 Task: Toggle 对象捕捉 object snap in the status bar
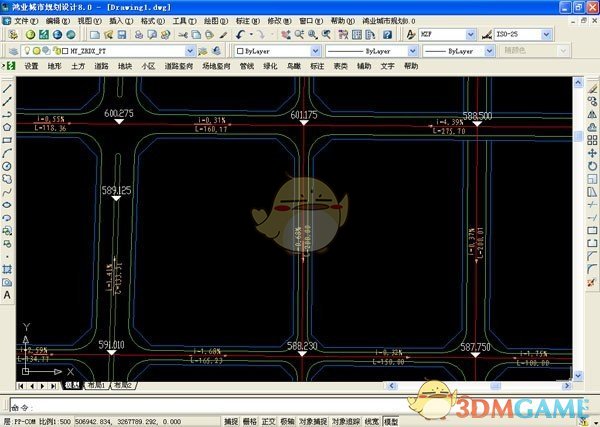point(313,421)
